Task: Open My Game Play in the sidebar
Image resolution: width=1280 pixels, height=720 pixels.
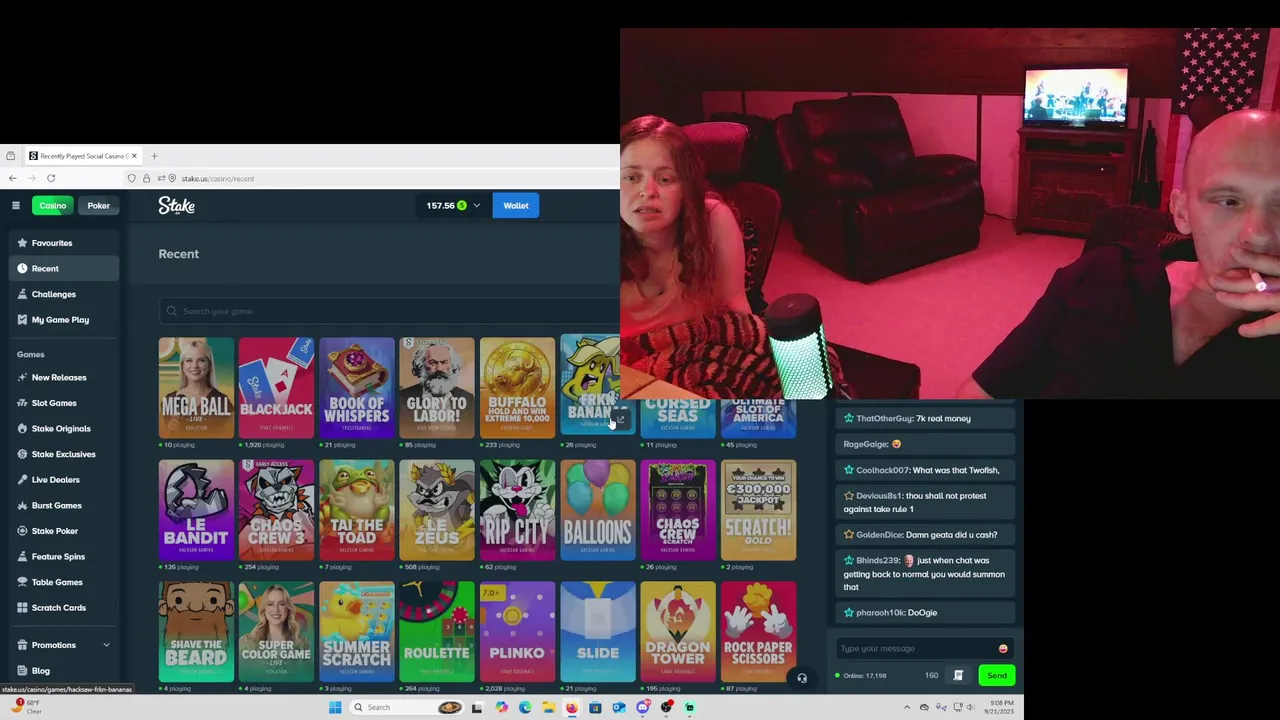Action: tap(60, 320)
